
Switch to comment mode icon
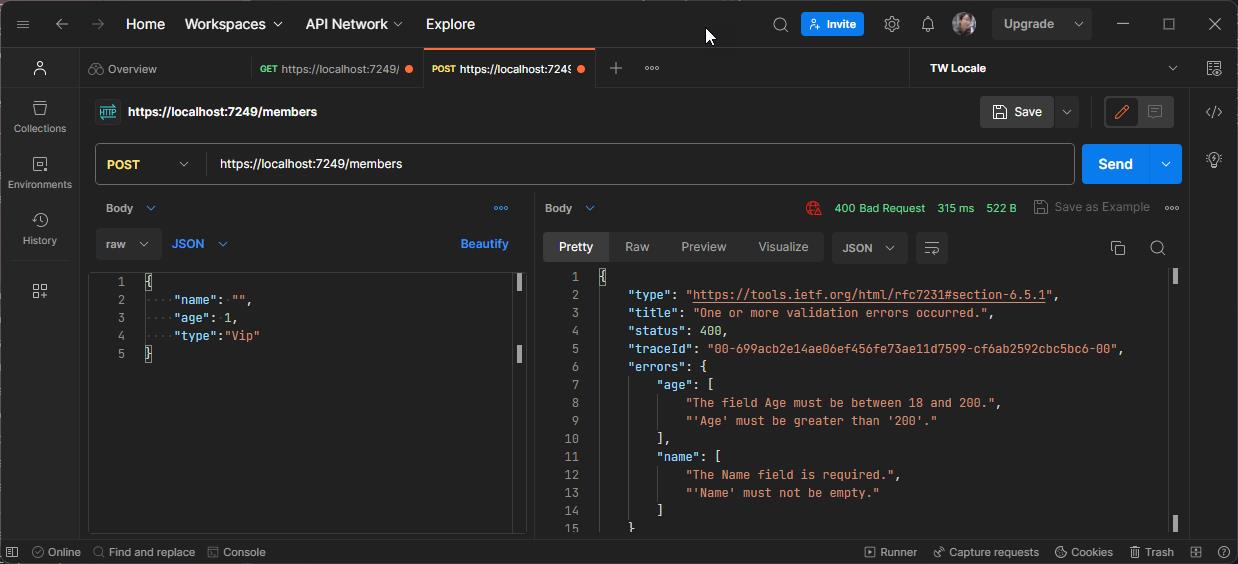coord(1155,112)
